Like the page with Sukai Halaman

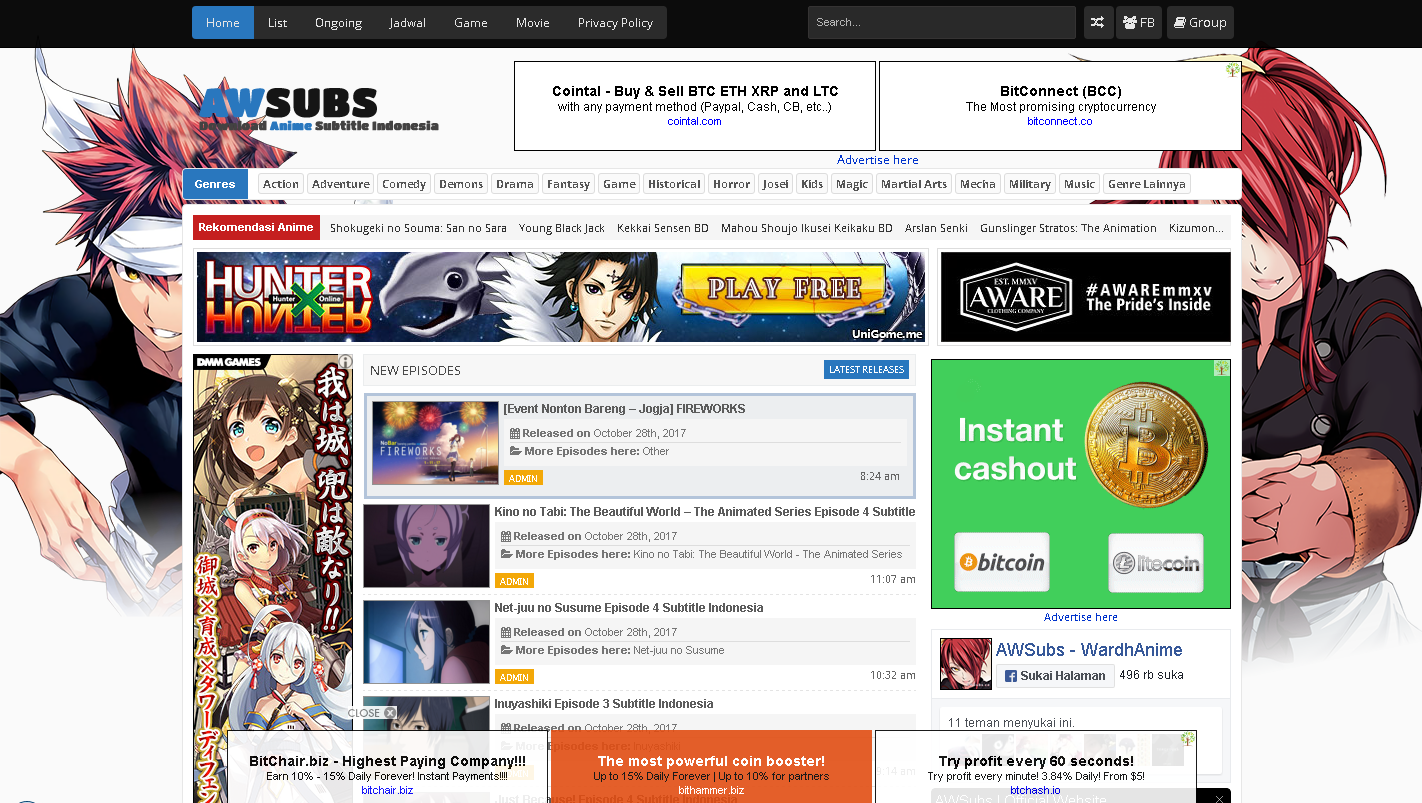[1055, 675]
